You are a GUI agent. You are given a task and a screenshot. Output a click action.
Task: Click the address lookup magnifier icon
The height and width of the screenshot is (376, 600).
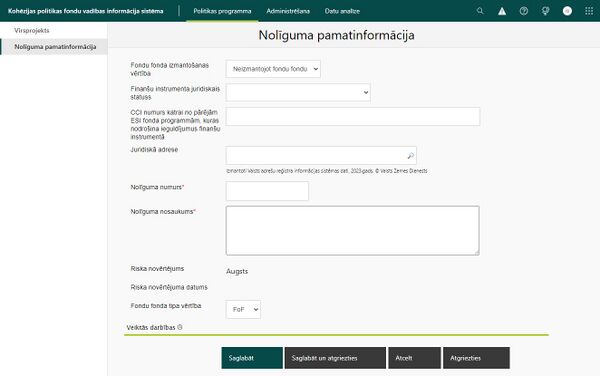click(x=410, y=156)
